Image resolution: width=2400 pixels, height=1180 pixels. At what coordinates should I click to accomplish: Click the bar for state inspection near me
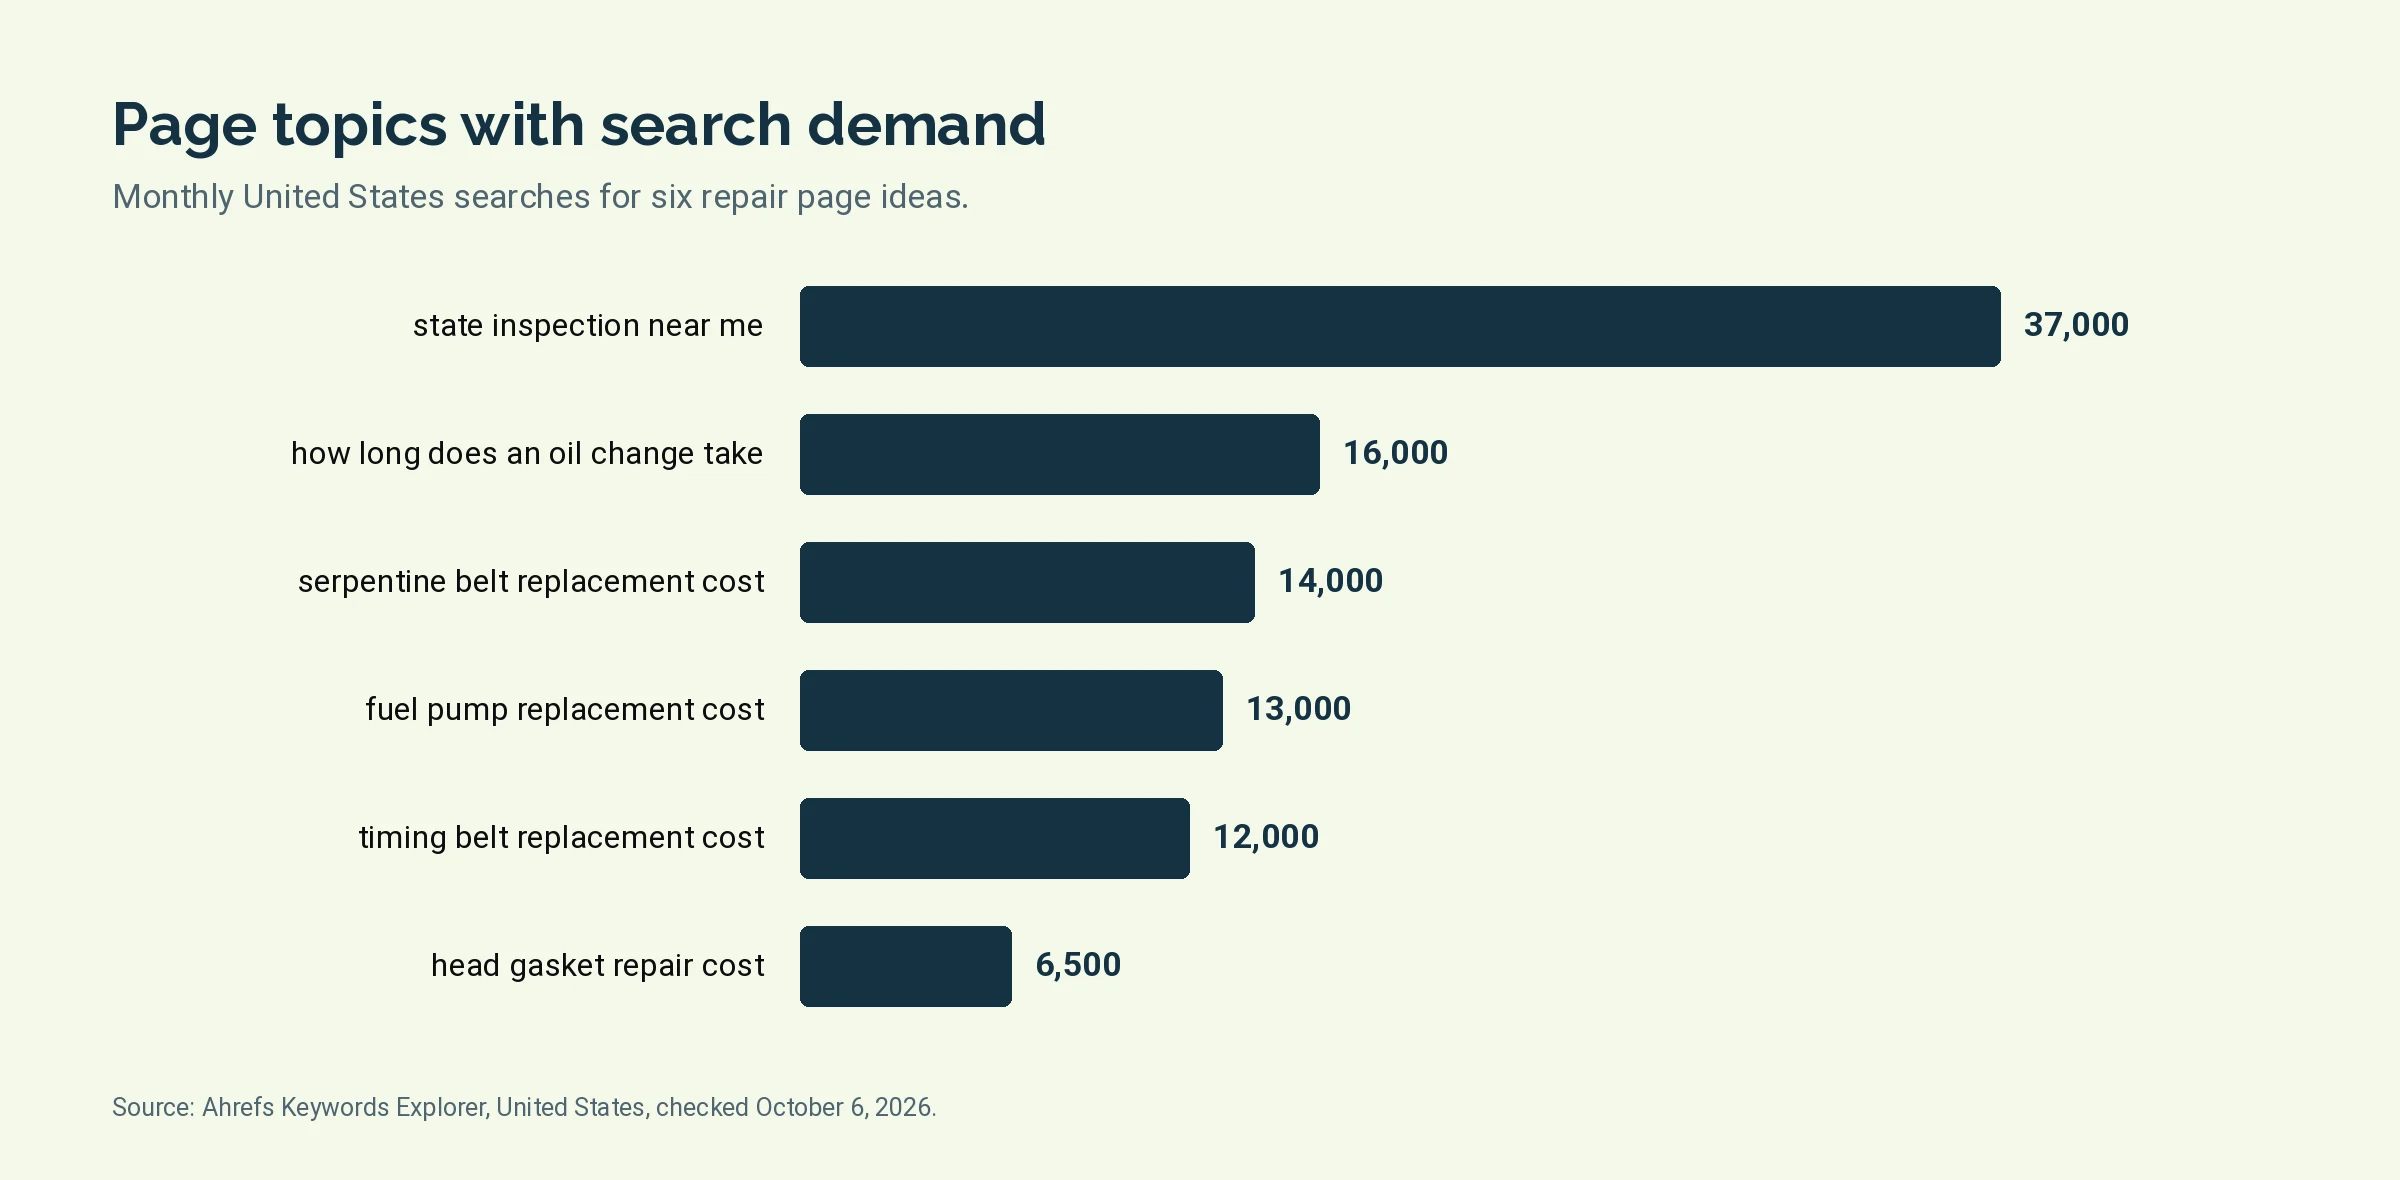click(x=1400, y=326)
